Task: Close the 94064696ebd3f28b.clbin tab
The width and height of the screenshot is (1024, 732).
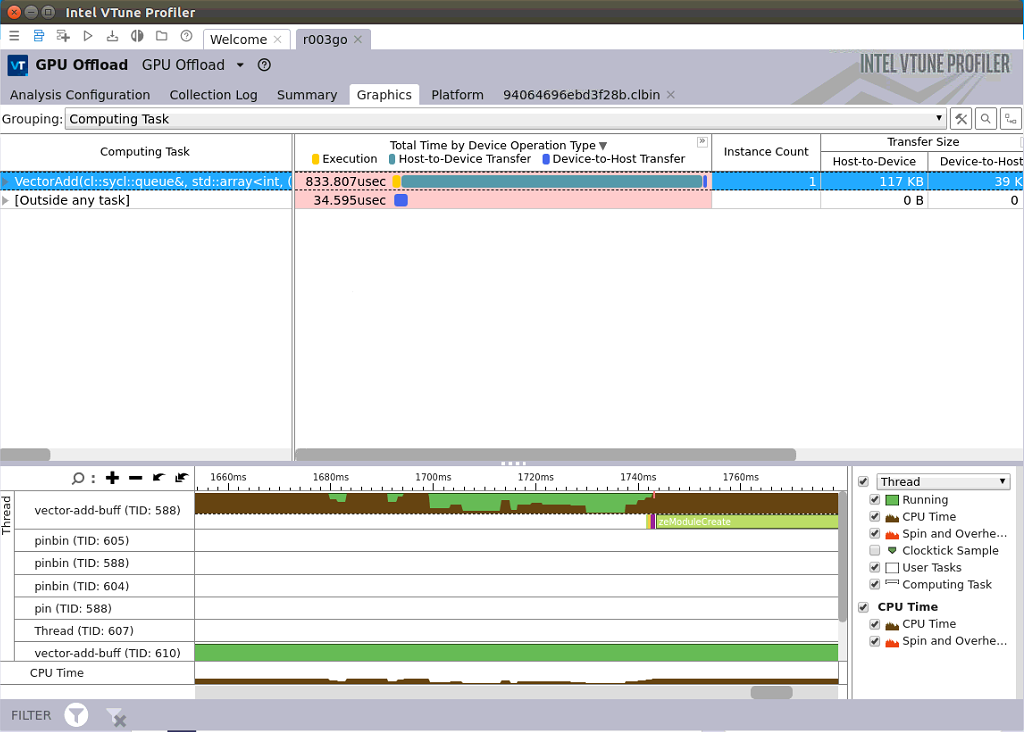Action: [670, 95]
